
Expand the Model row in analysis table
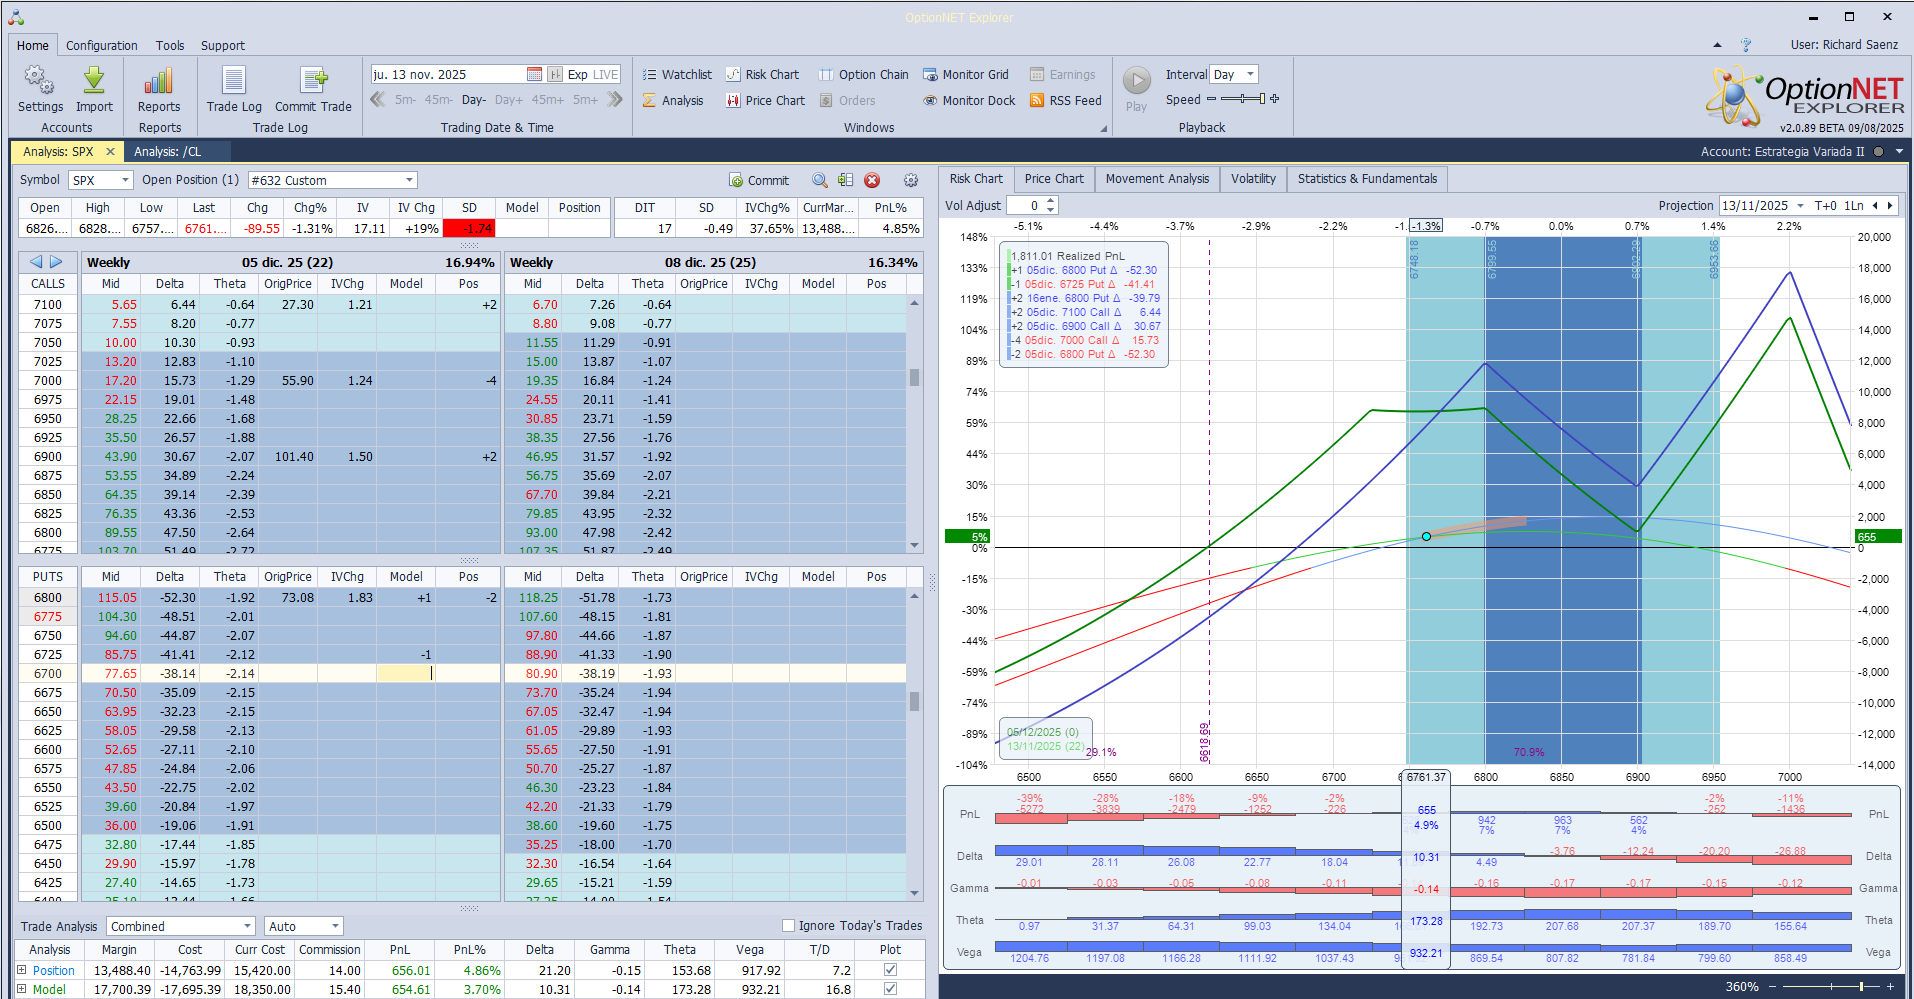click(22, 989)
